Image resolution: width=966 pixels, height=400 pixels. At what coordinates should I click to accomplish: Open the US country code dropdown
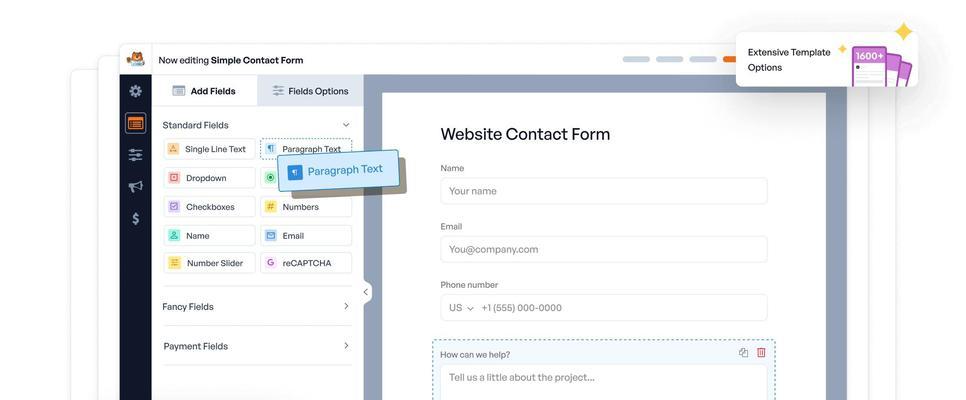pos(461,308)
